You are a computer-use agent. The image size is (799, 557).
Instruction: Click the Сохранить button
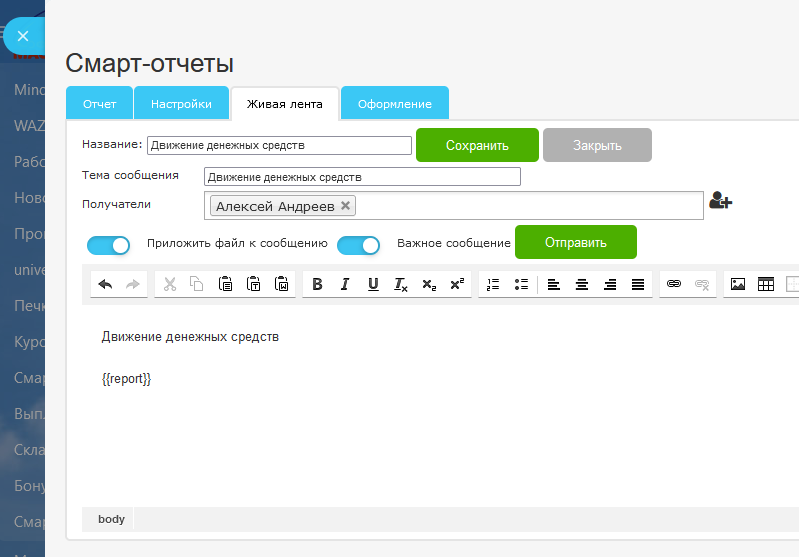point(477,145)
